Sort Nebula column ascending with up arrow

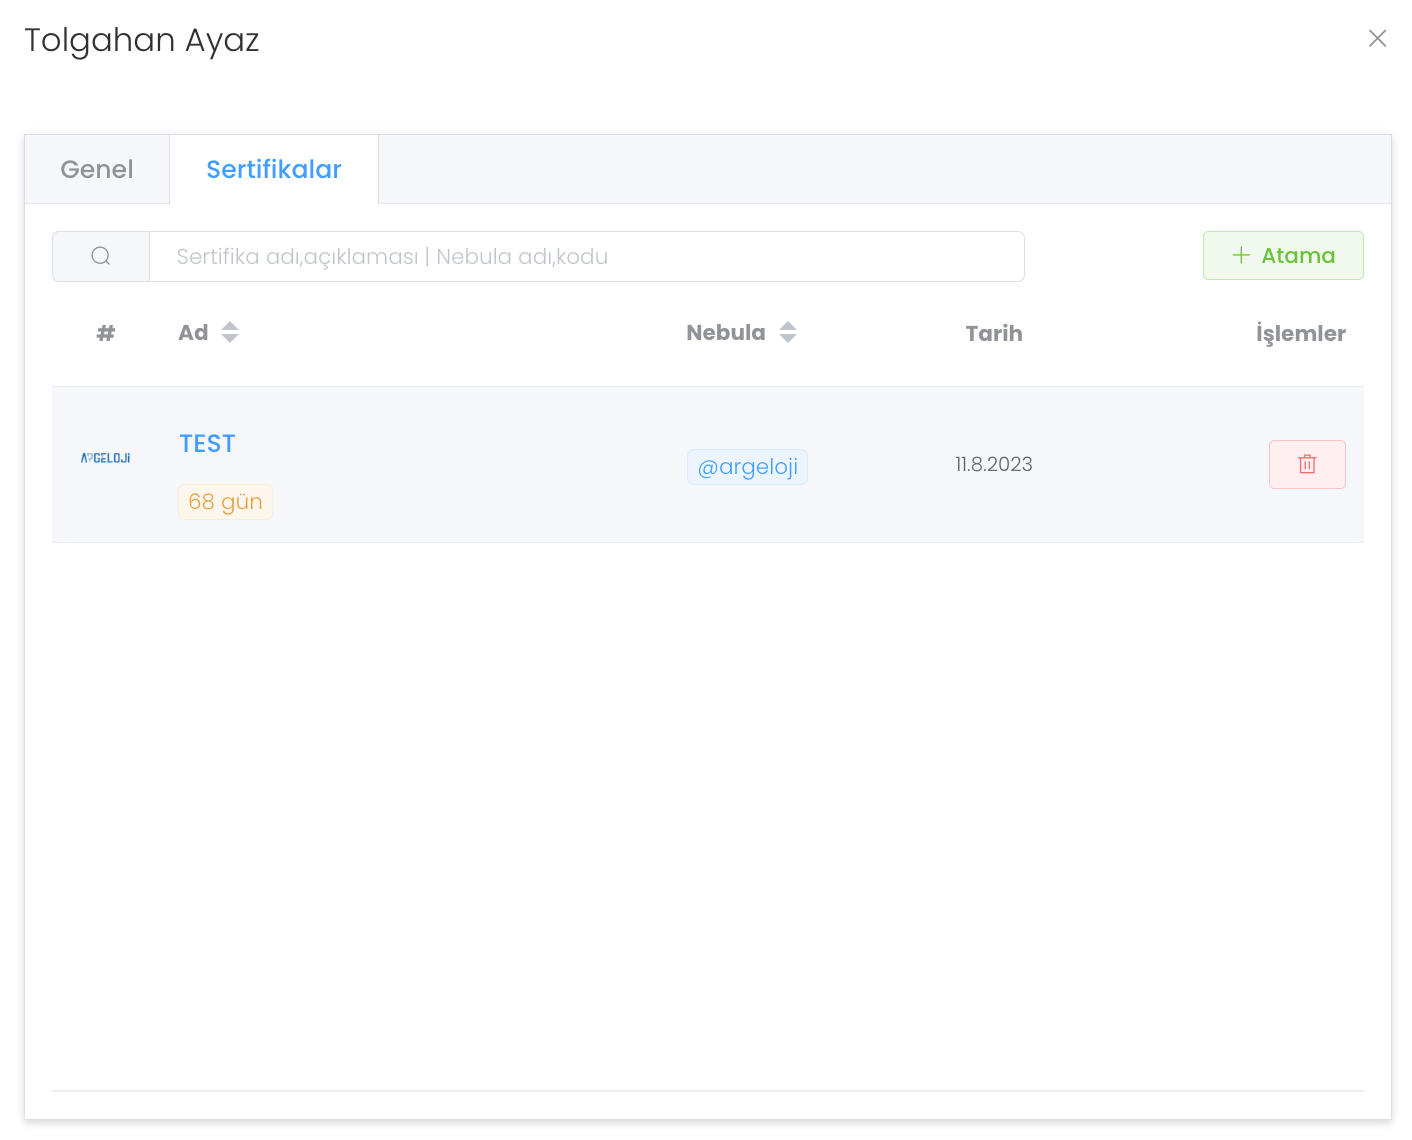[x=788, y=326]
